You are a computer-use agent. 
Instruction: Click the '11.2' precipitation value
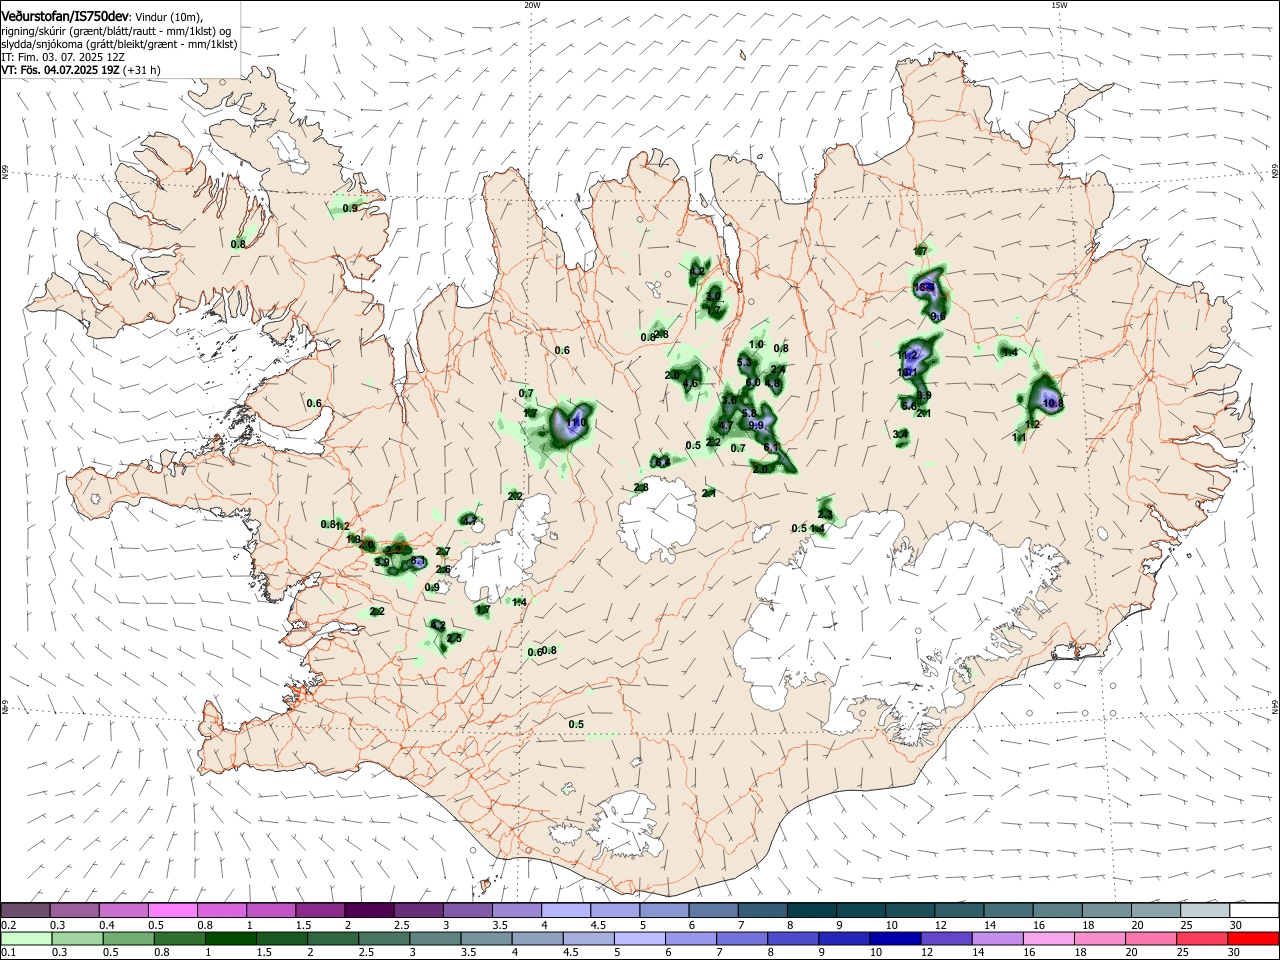(x=908, y=356)
